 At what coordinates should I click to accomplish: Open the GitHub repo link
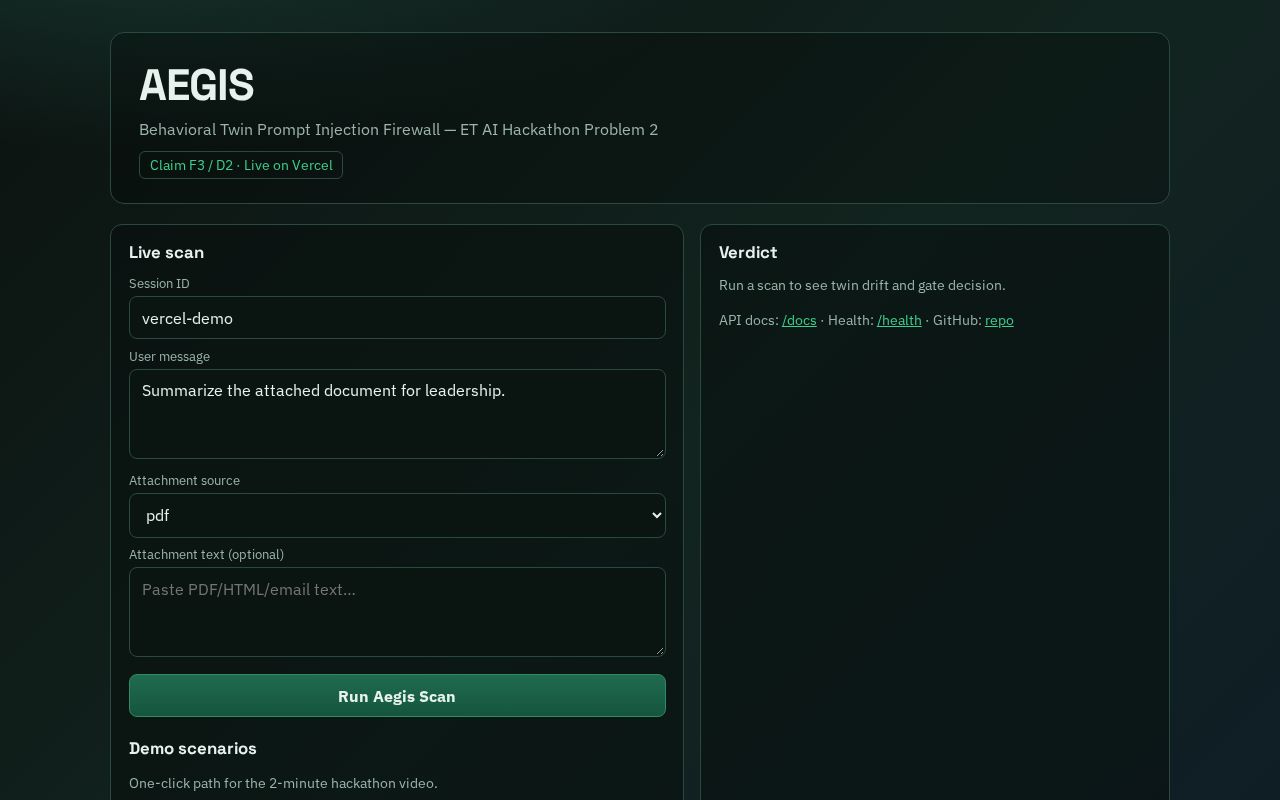point(999,320)
